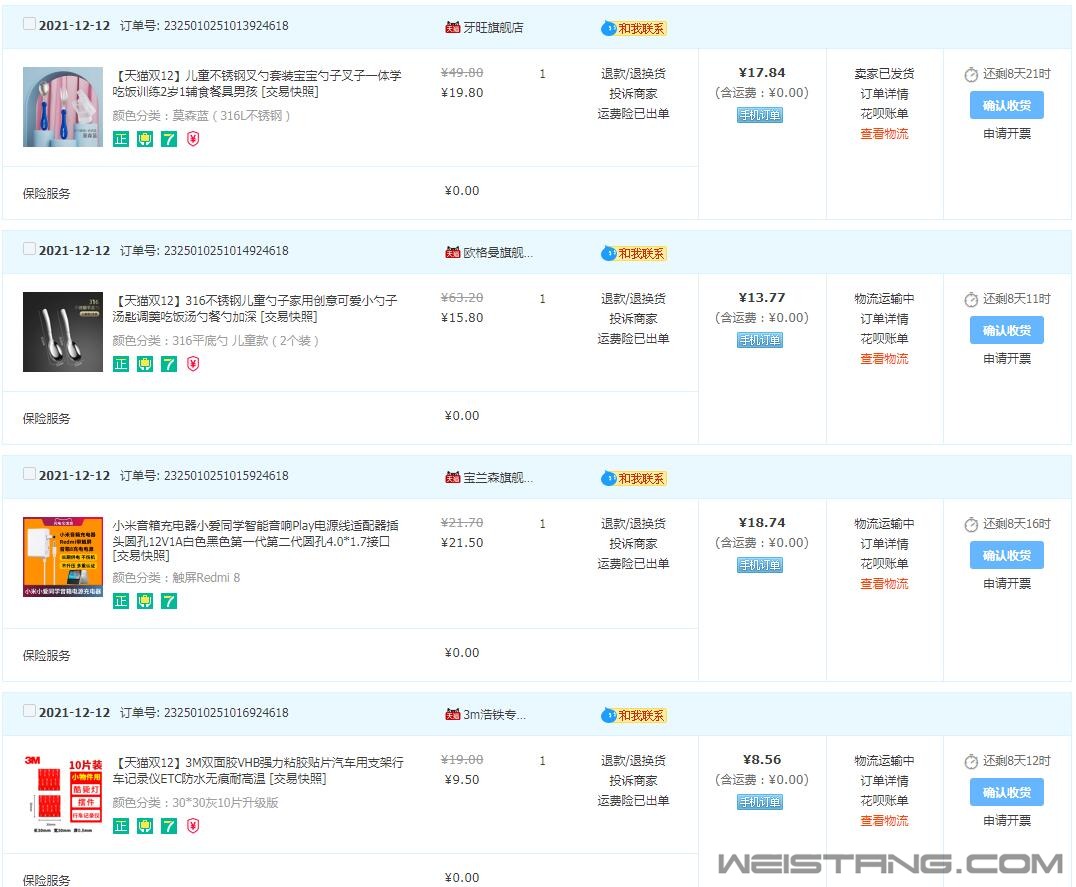Viewport: 1076px width, 887px height.
Task: Open 订单详情 for the ¥18.74 order
Action: coord(884,543)
